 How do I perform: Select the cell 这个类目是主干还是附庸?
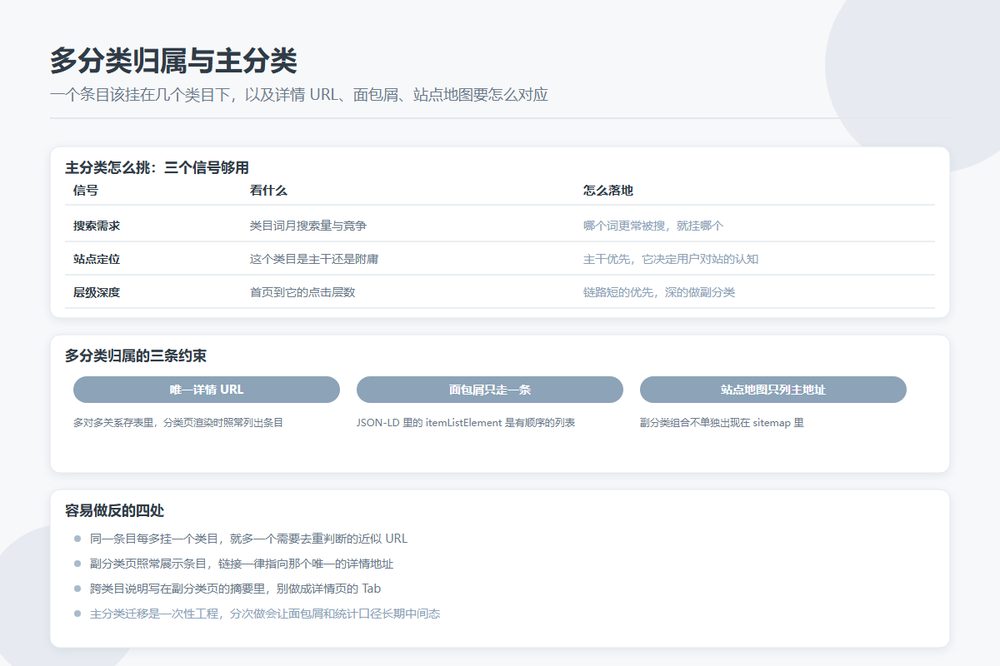[x=314, y=259]
